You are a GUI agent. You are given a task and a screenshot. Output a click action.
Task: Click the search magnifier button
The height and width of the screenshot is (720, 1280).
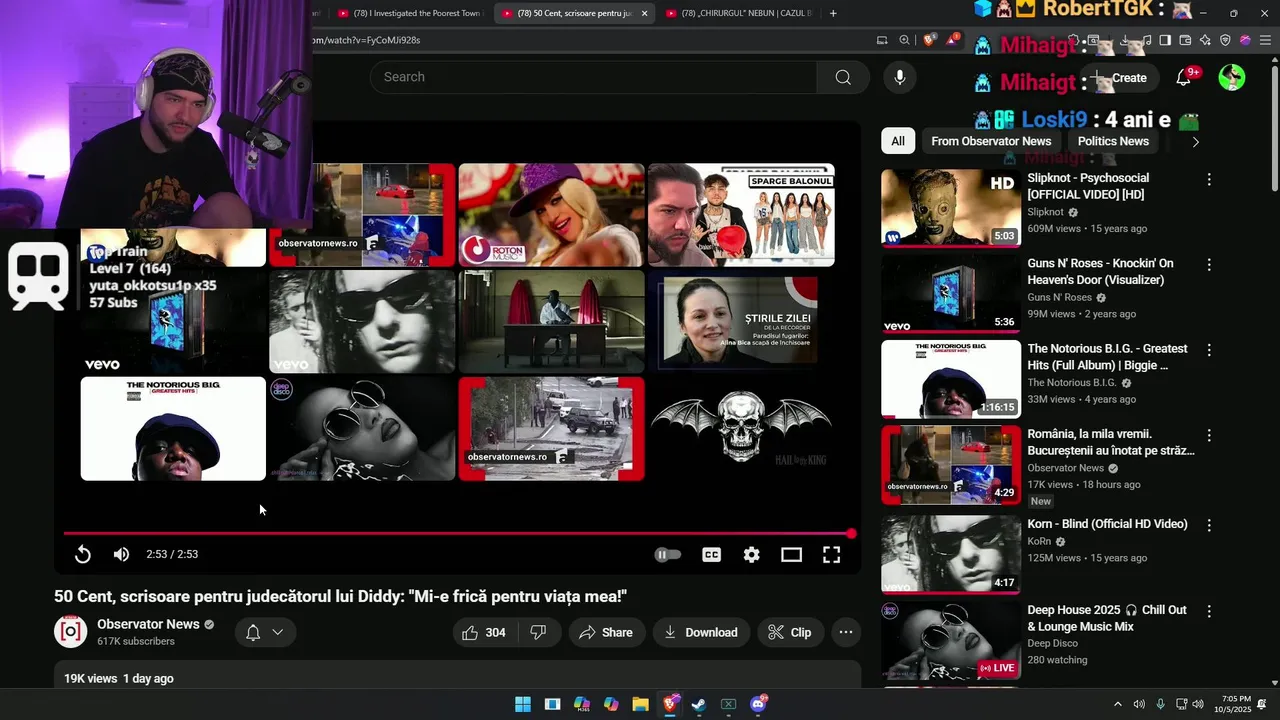843,77
